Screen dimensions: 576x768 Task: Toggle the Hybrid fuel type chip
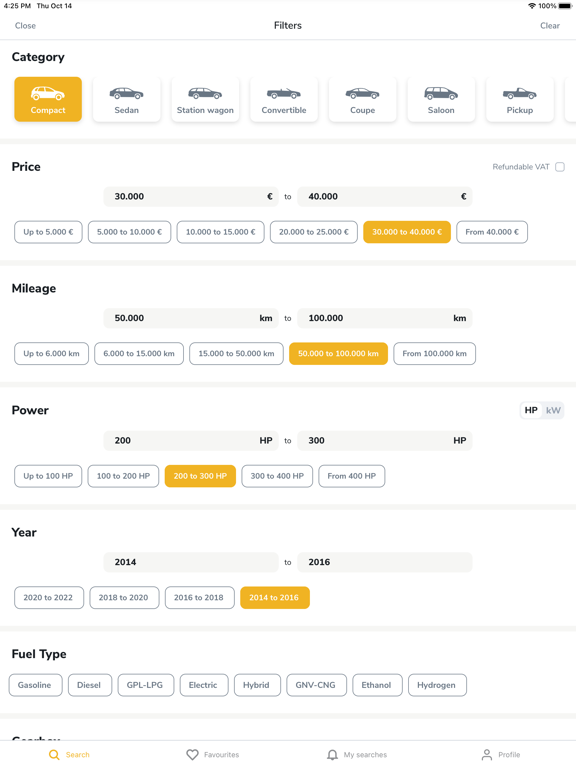point(256,685)
